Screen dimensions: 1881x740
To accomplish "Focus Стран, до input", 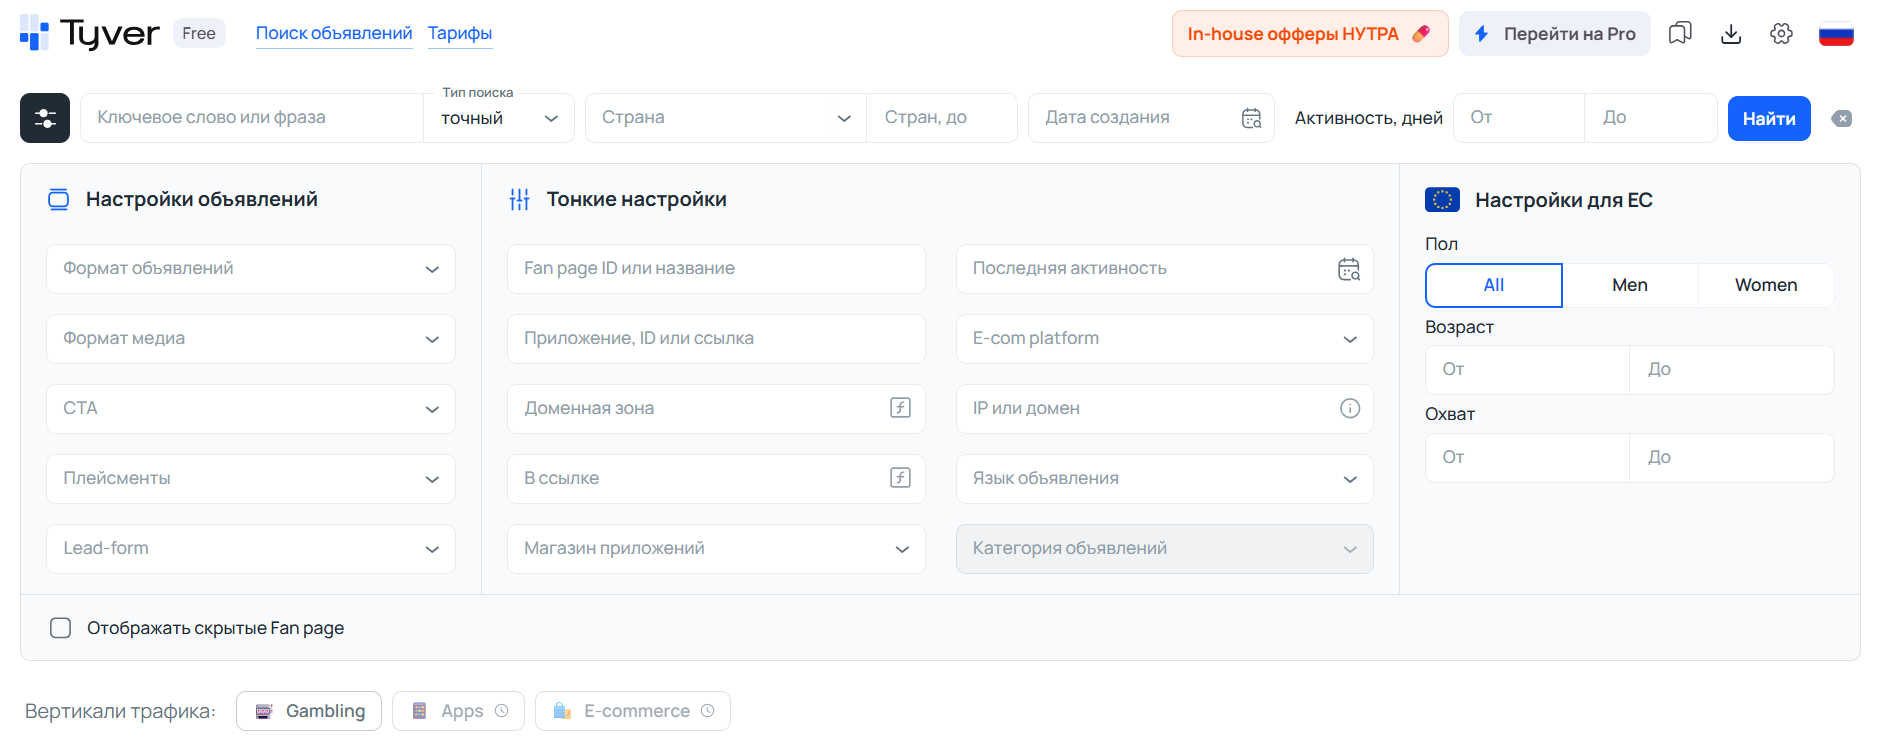I will click(942, 118).
